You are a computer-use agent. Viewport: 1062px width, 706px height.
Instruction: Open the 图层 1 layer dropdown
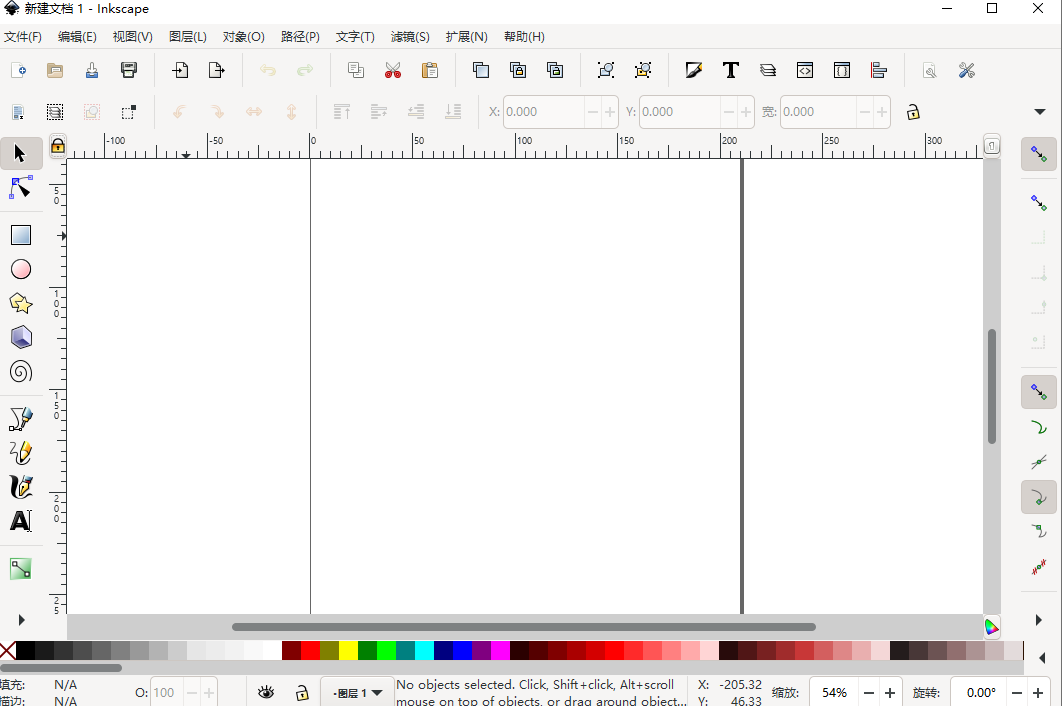(356, 691)
